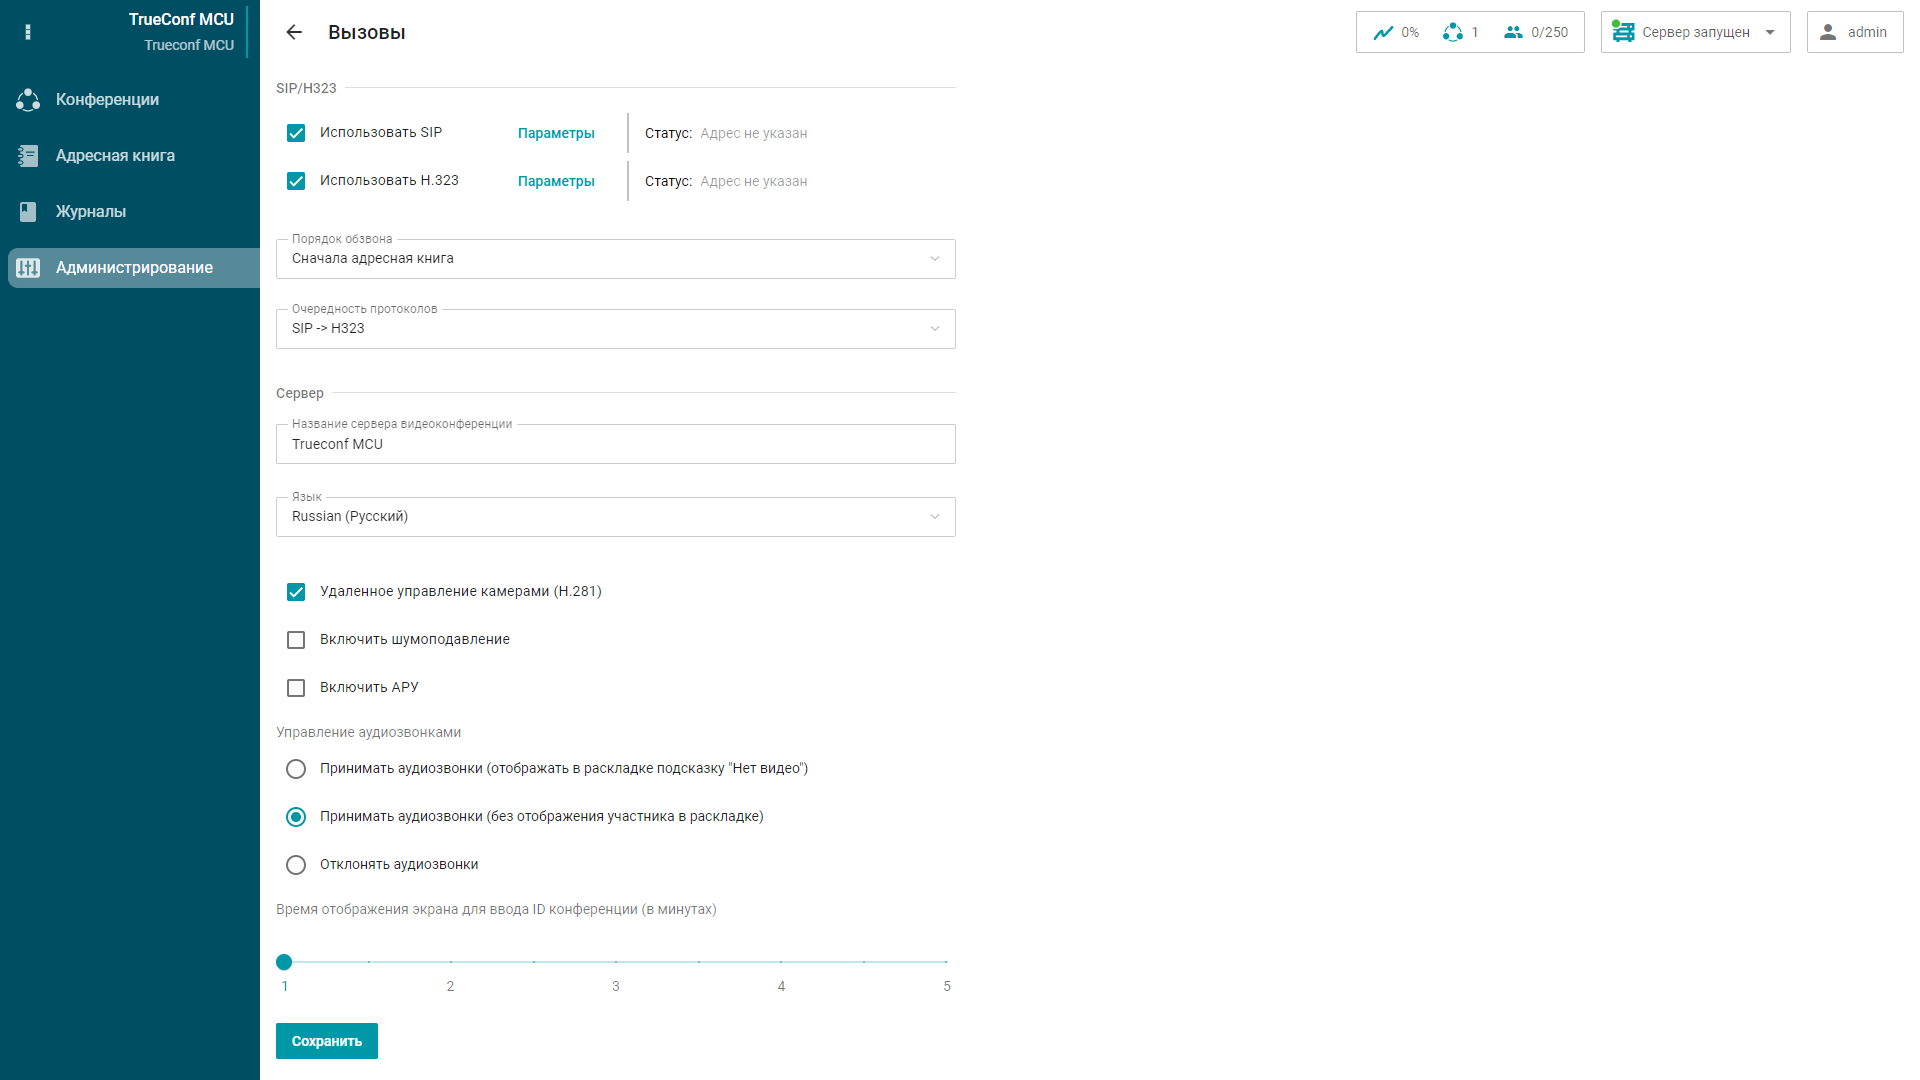This screenshot has height=1080, width=1920.
Task: Expand the Порядок обзвона dropdown
Action: pos(615,259)
